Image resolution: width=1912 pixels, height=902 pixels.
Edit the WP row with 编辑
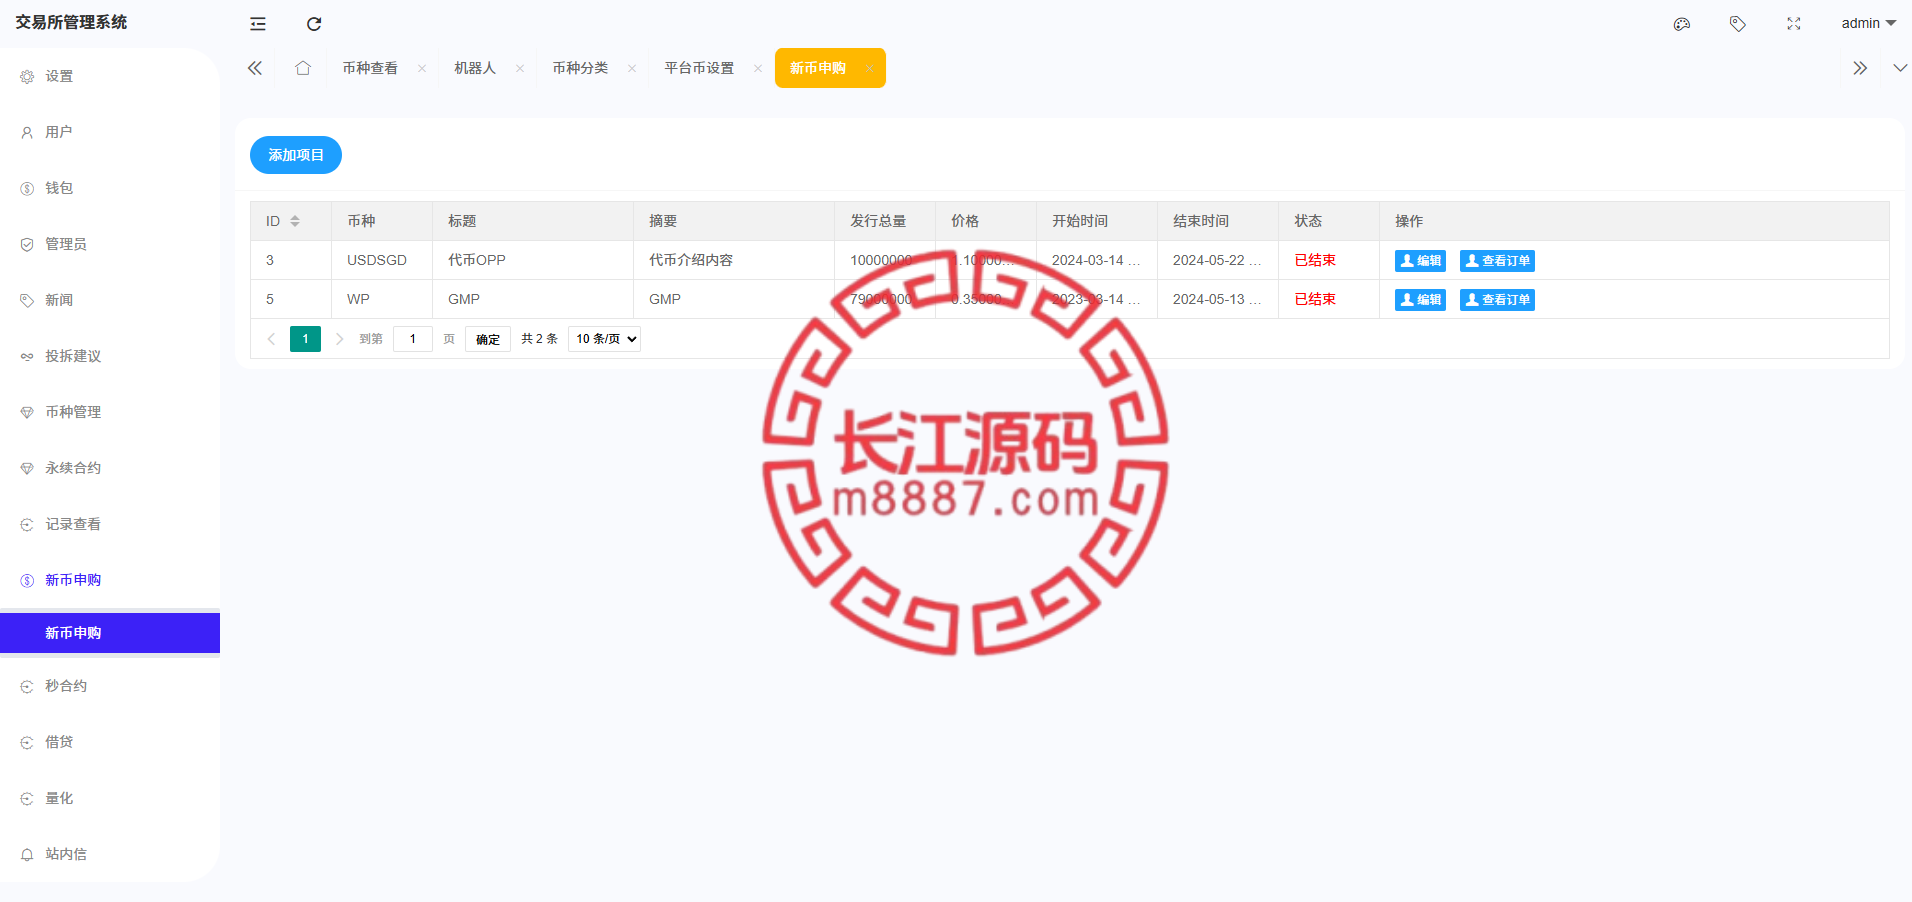tap(1420, 300)
